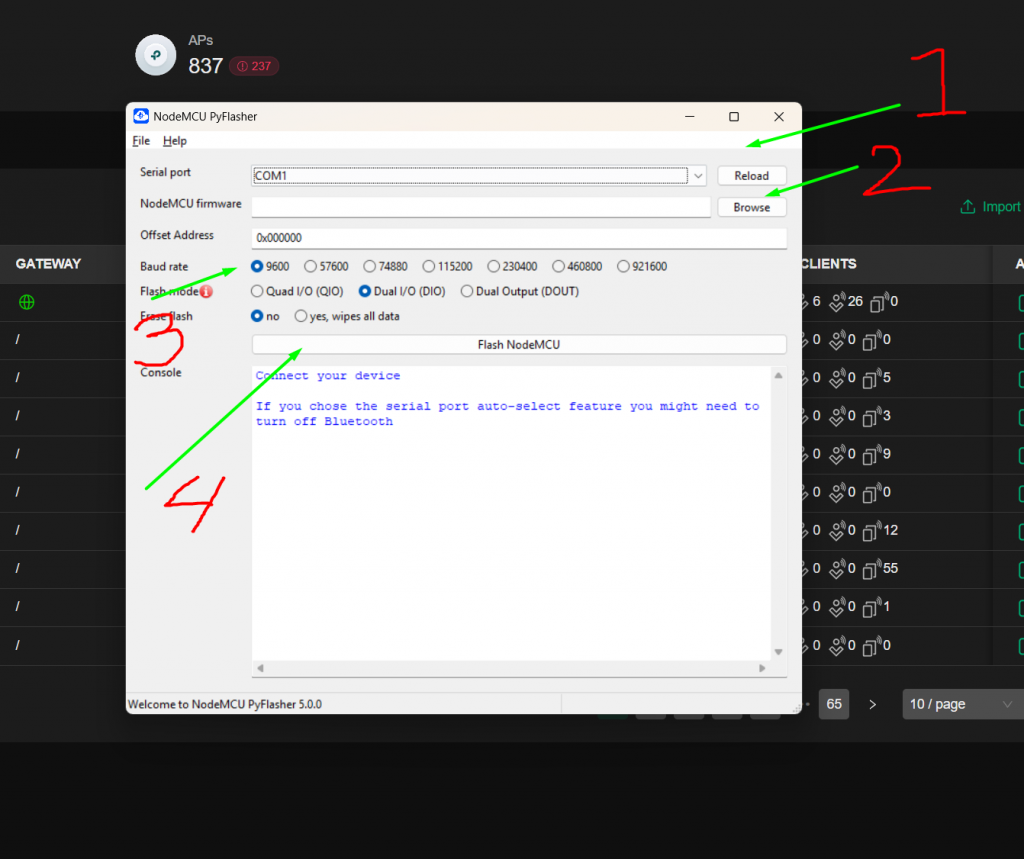Click the console scroll up arrow

pyautogui.click(x=778, y=376)
